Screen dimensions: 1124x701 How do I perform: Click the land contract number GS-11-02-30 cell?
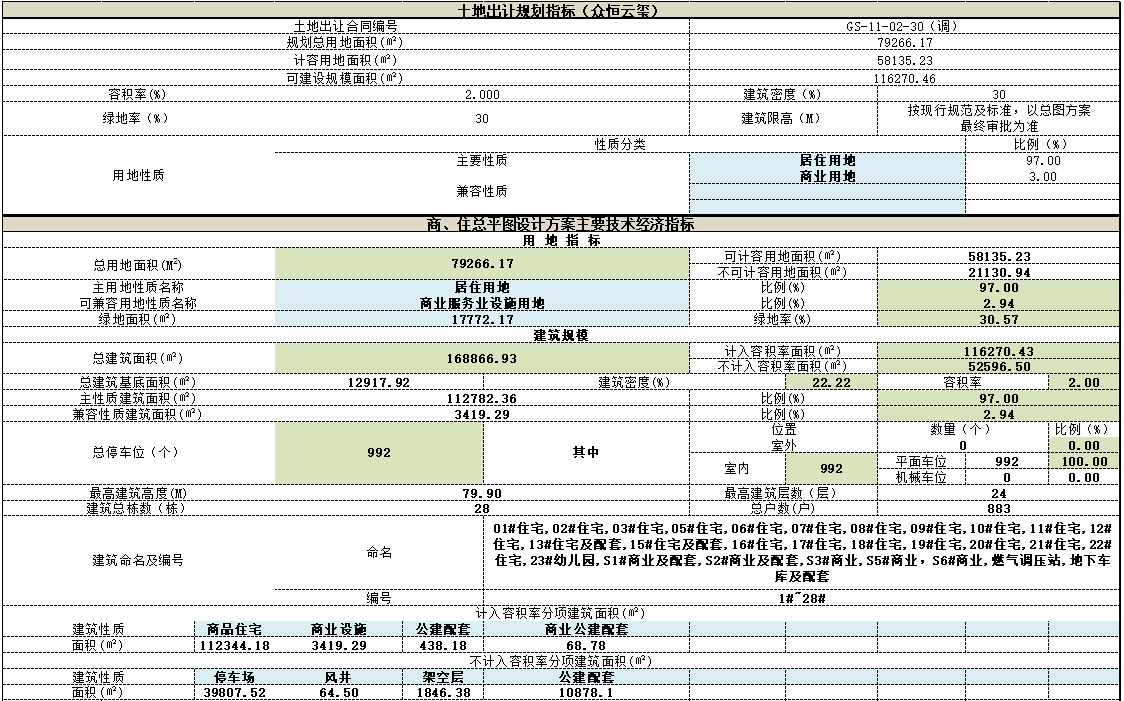pyautogui.click(x=905, y=26)
